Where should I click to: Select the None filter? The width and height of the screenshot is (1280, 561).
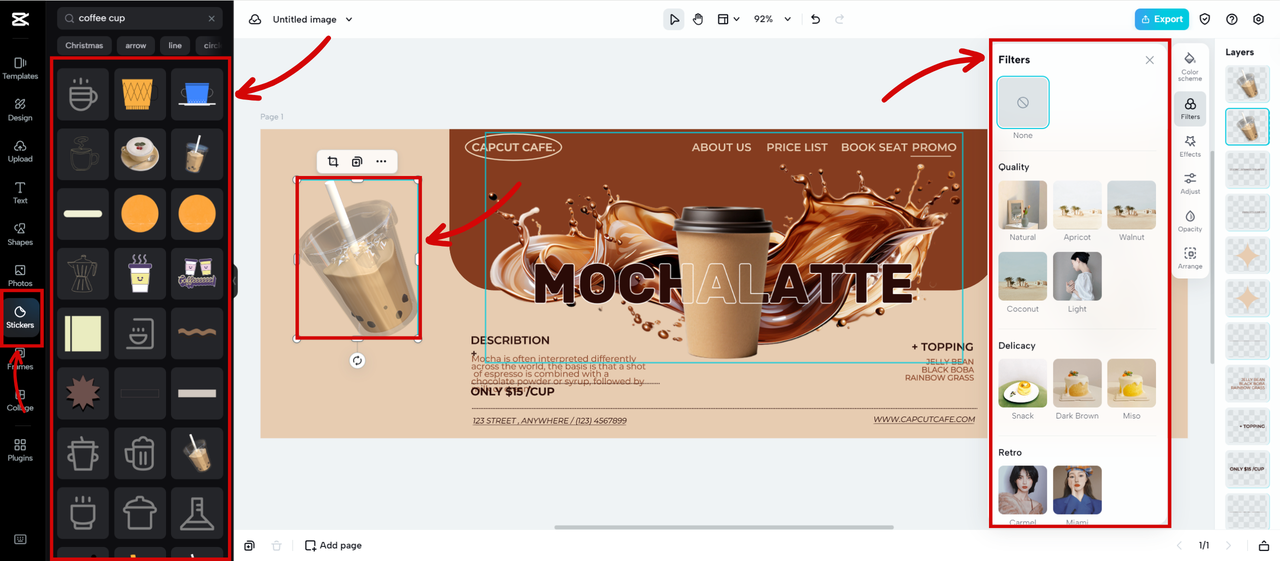coord(1022,103)
